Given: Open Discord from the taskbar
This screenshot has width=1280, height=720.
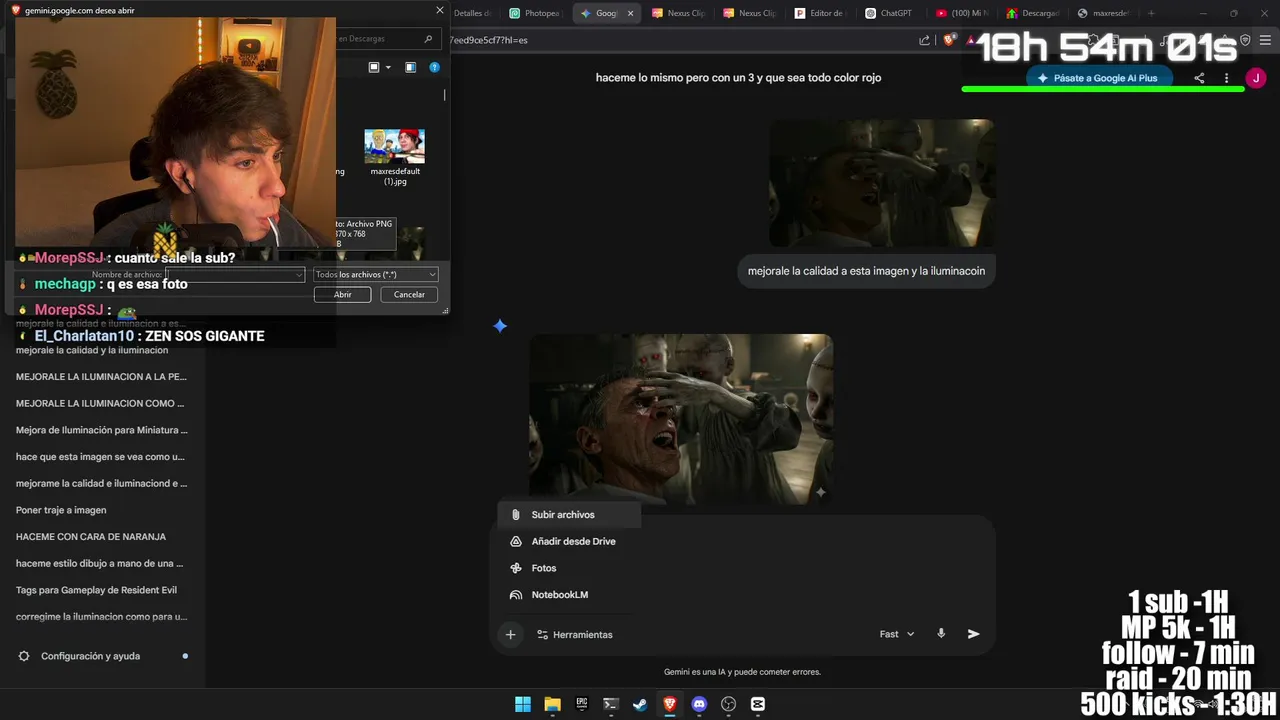Looking at the screenshot, I should coord(699,704).
